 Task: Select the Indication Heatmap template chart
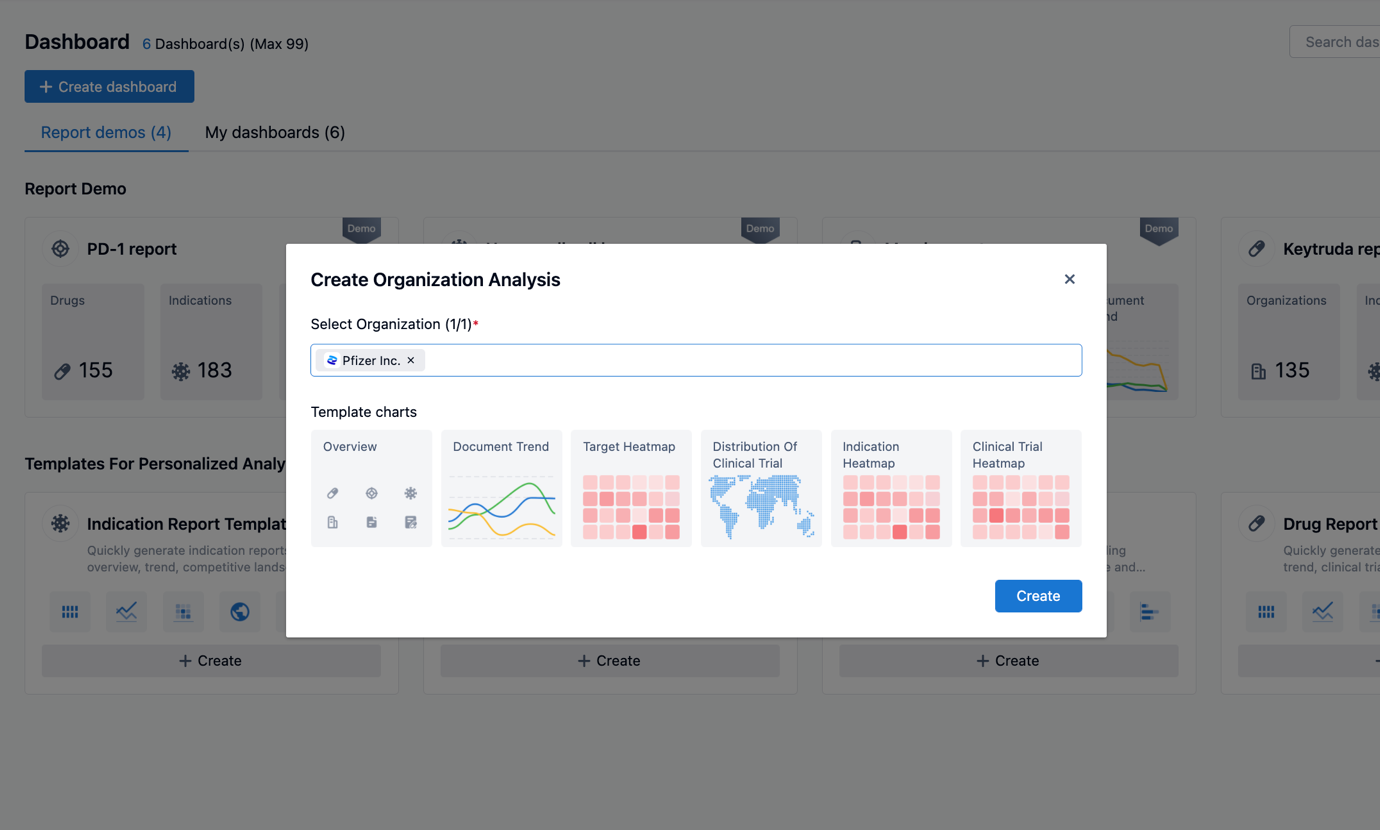[x=891, y=488]
